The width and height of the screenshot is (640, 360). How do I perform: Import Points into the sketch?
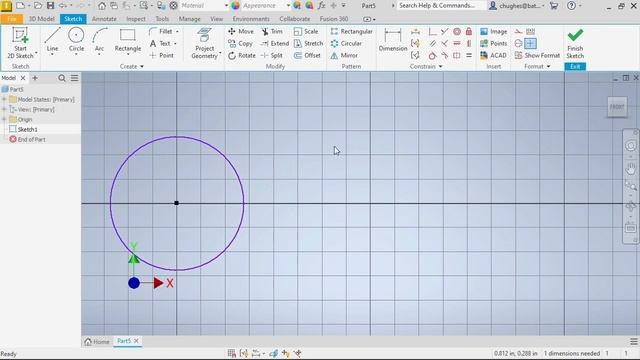tap(493, 43)
